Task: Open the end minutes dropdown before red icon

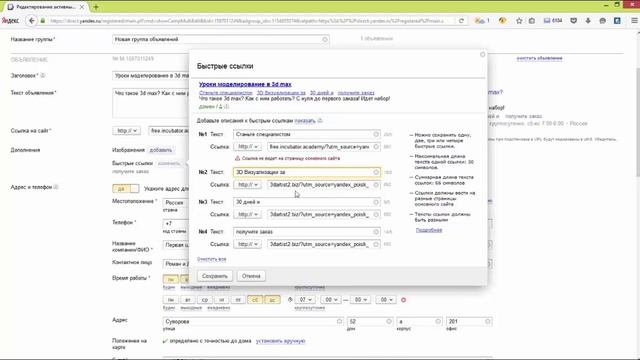Action: pos(386,300)
